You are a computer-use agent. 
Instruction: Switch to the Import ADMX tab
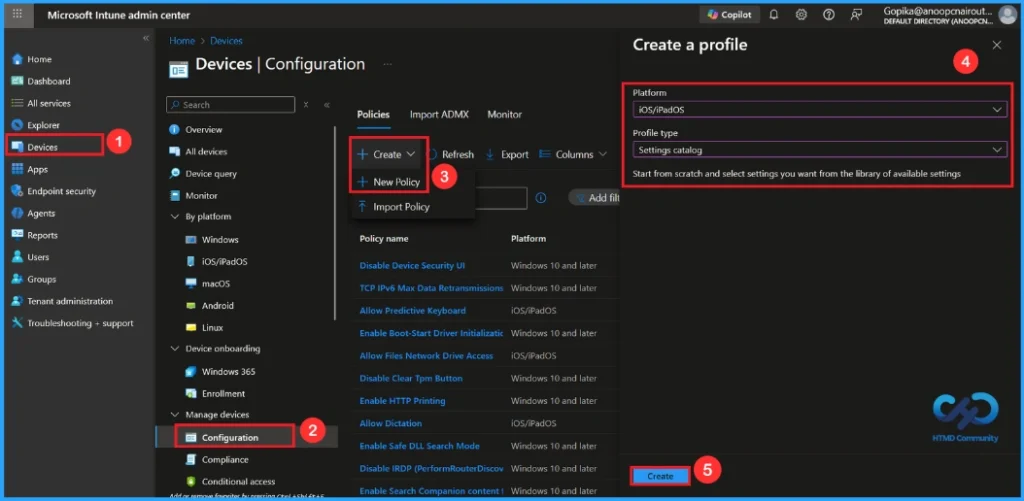pyautogui.click(x=440, y=114)
